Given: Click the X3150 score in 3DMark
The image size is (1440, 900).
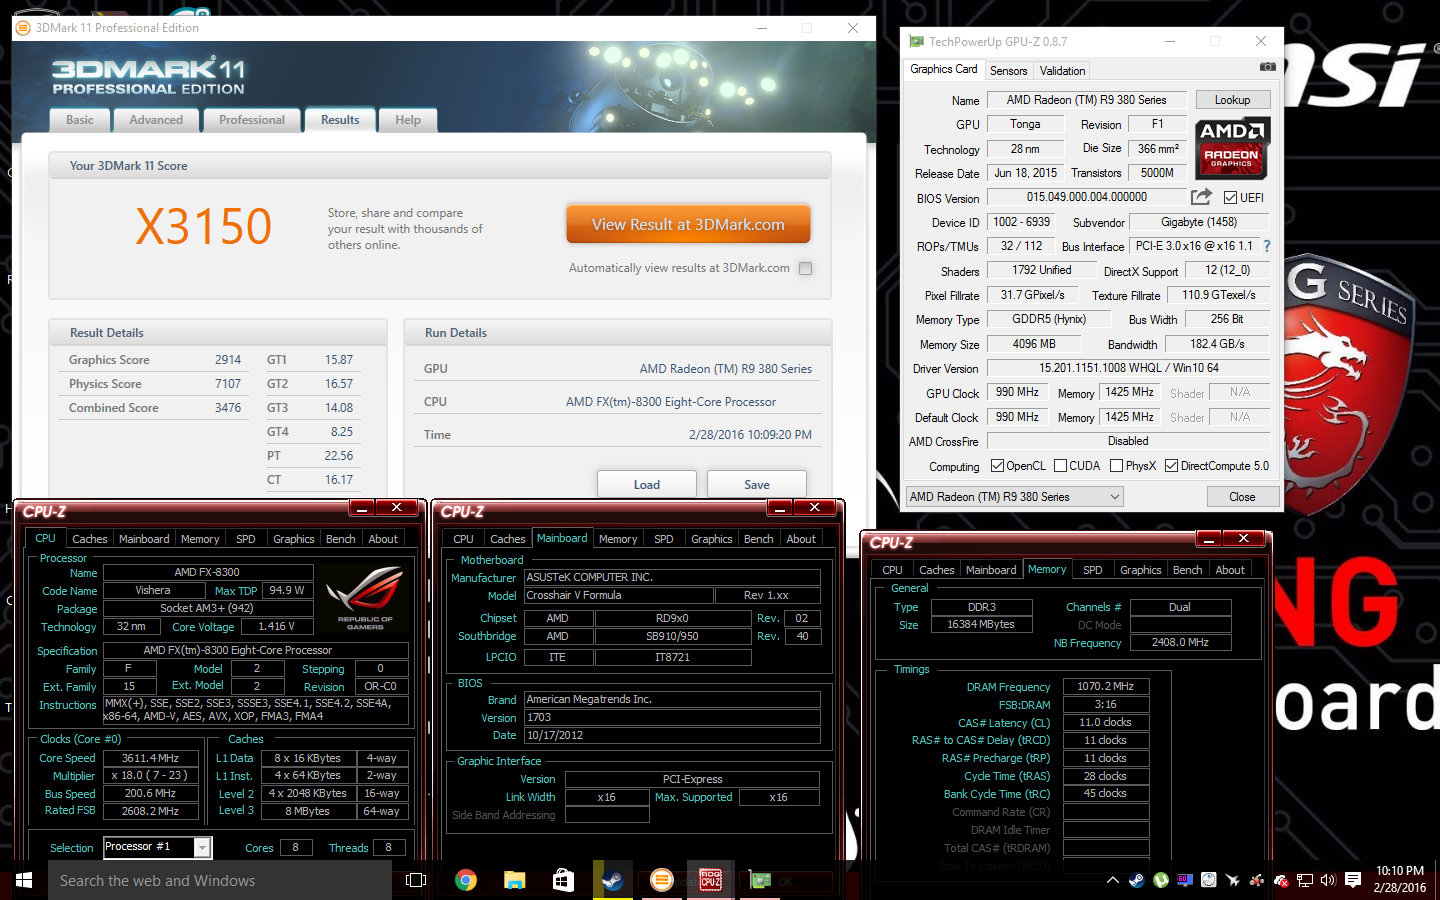Looking at the screenshot, I should (x=204, y=226).
